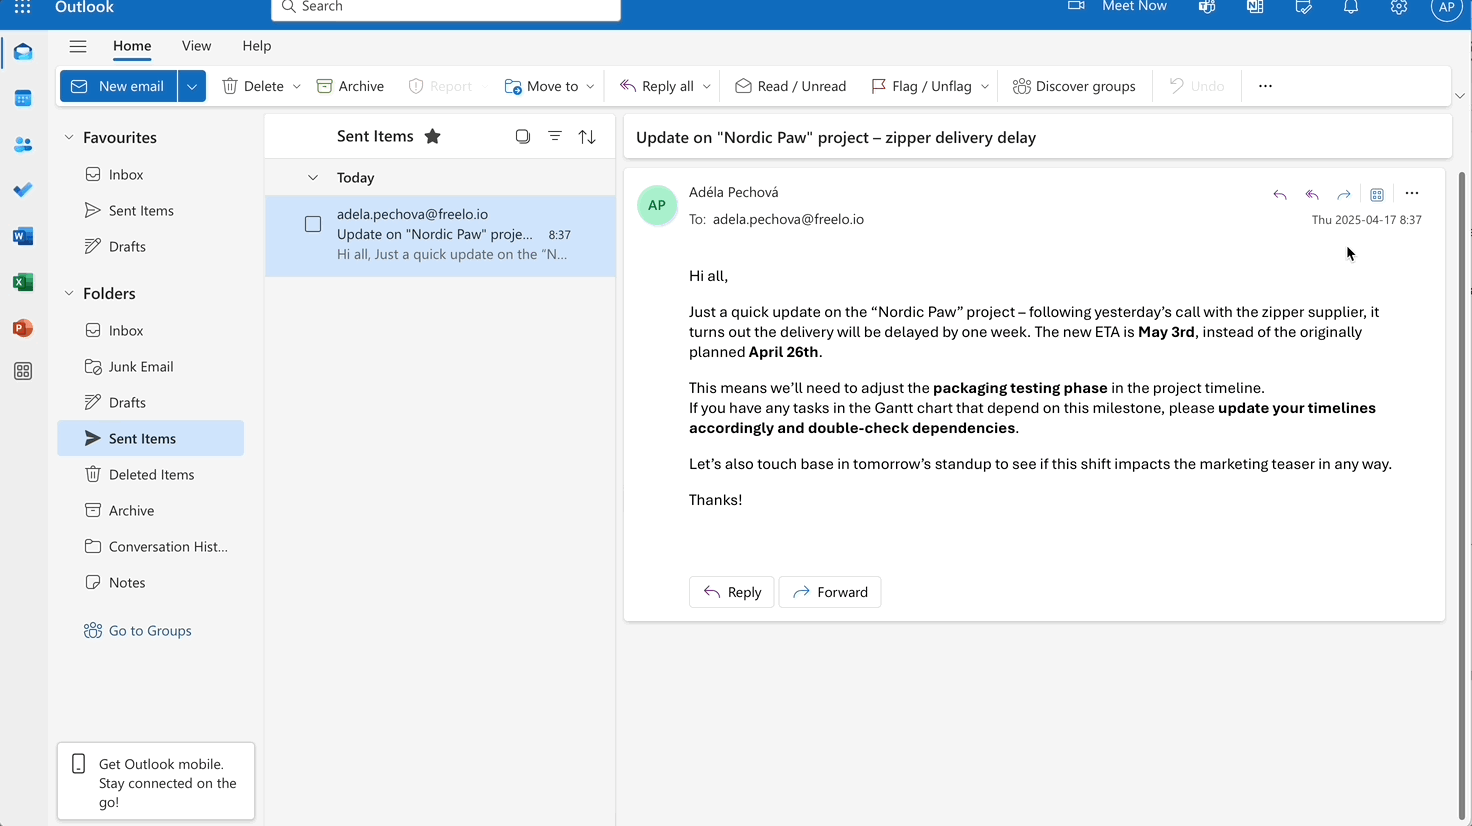1472x826 pixels.
Task: Open ribbon more options ellipsis
Action: 1265,86
